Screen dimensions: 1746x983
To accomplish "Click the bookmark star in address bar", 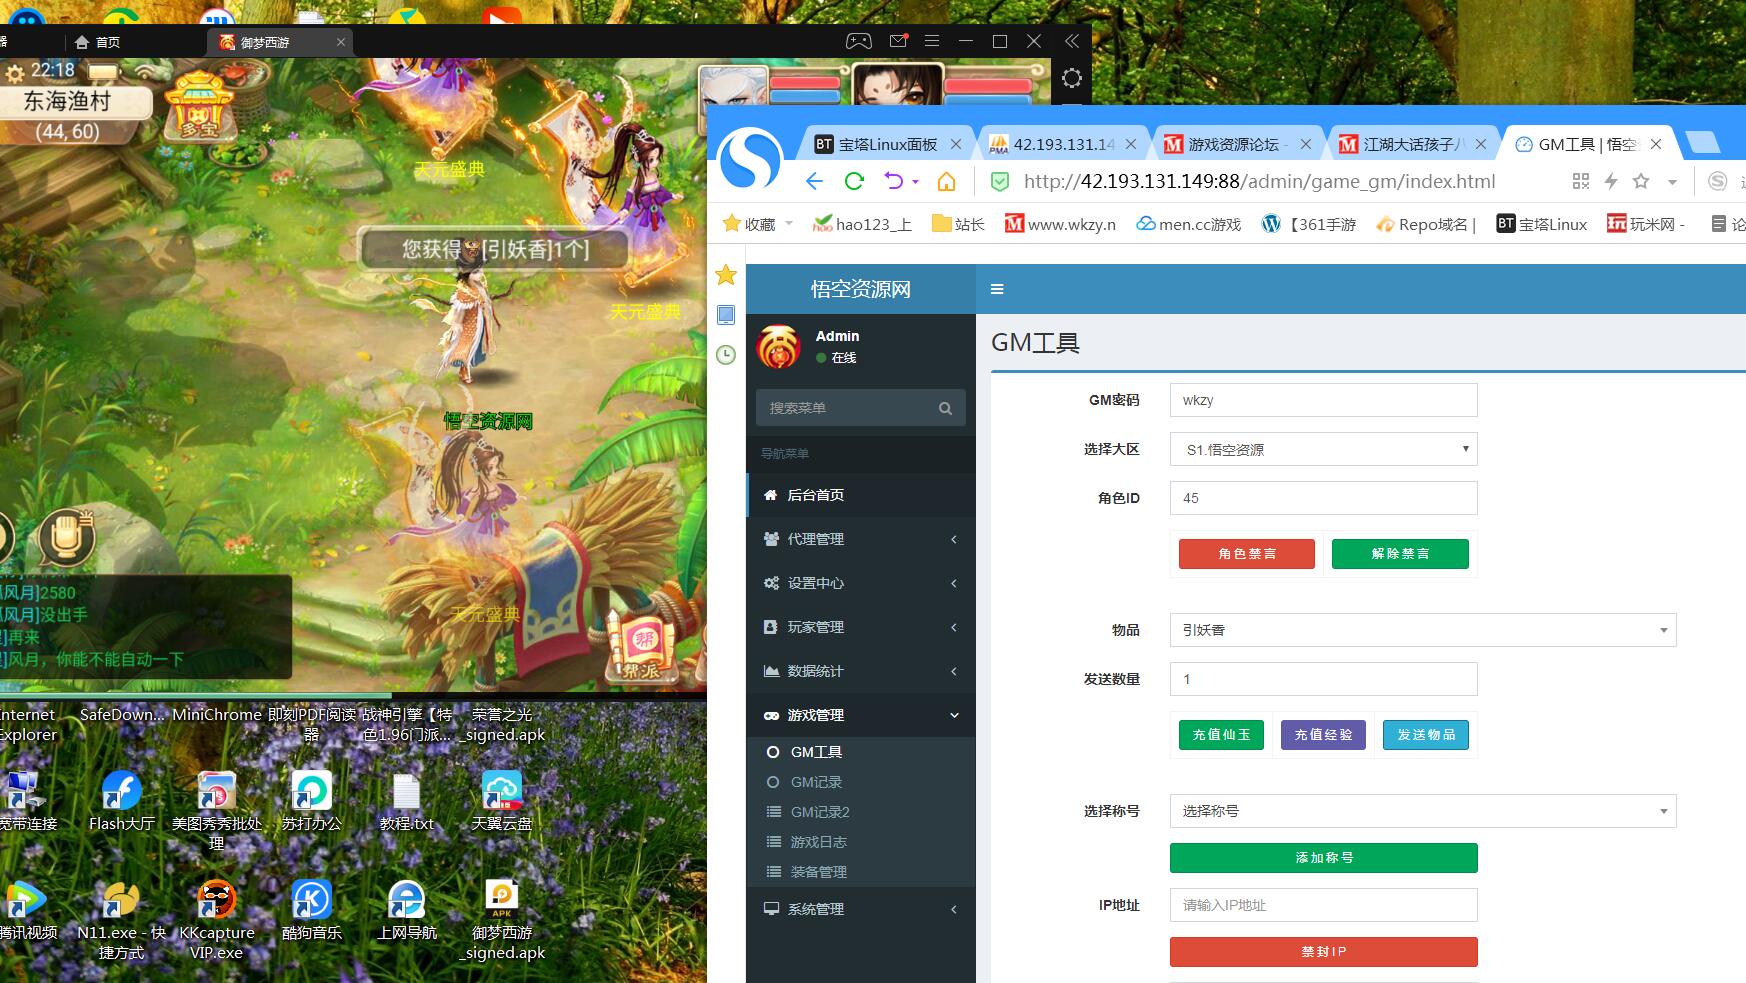I will (x=1641, y=181).
